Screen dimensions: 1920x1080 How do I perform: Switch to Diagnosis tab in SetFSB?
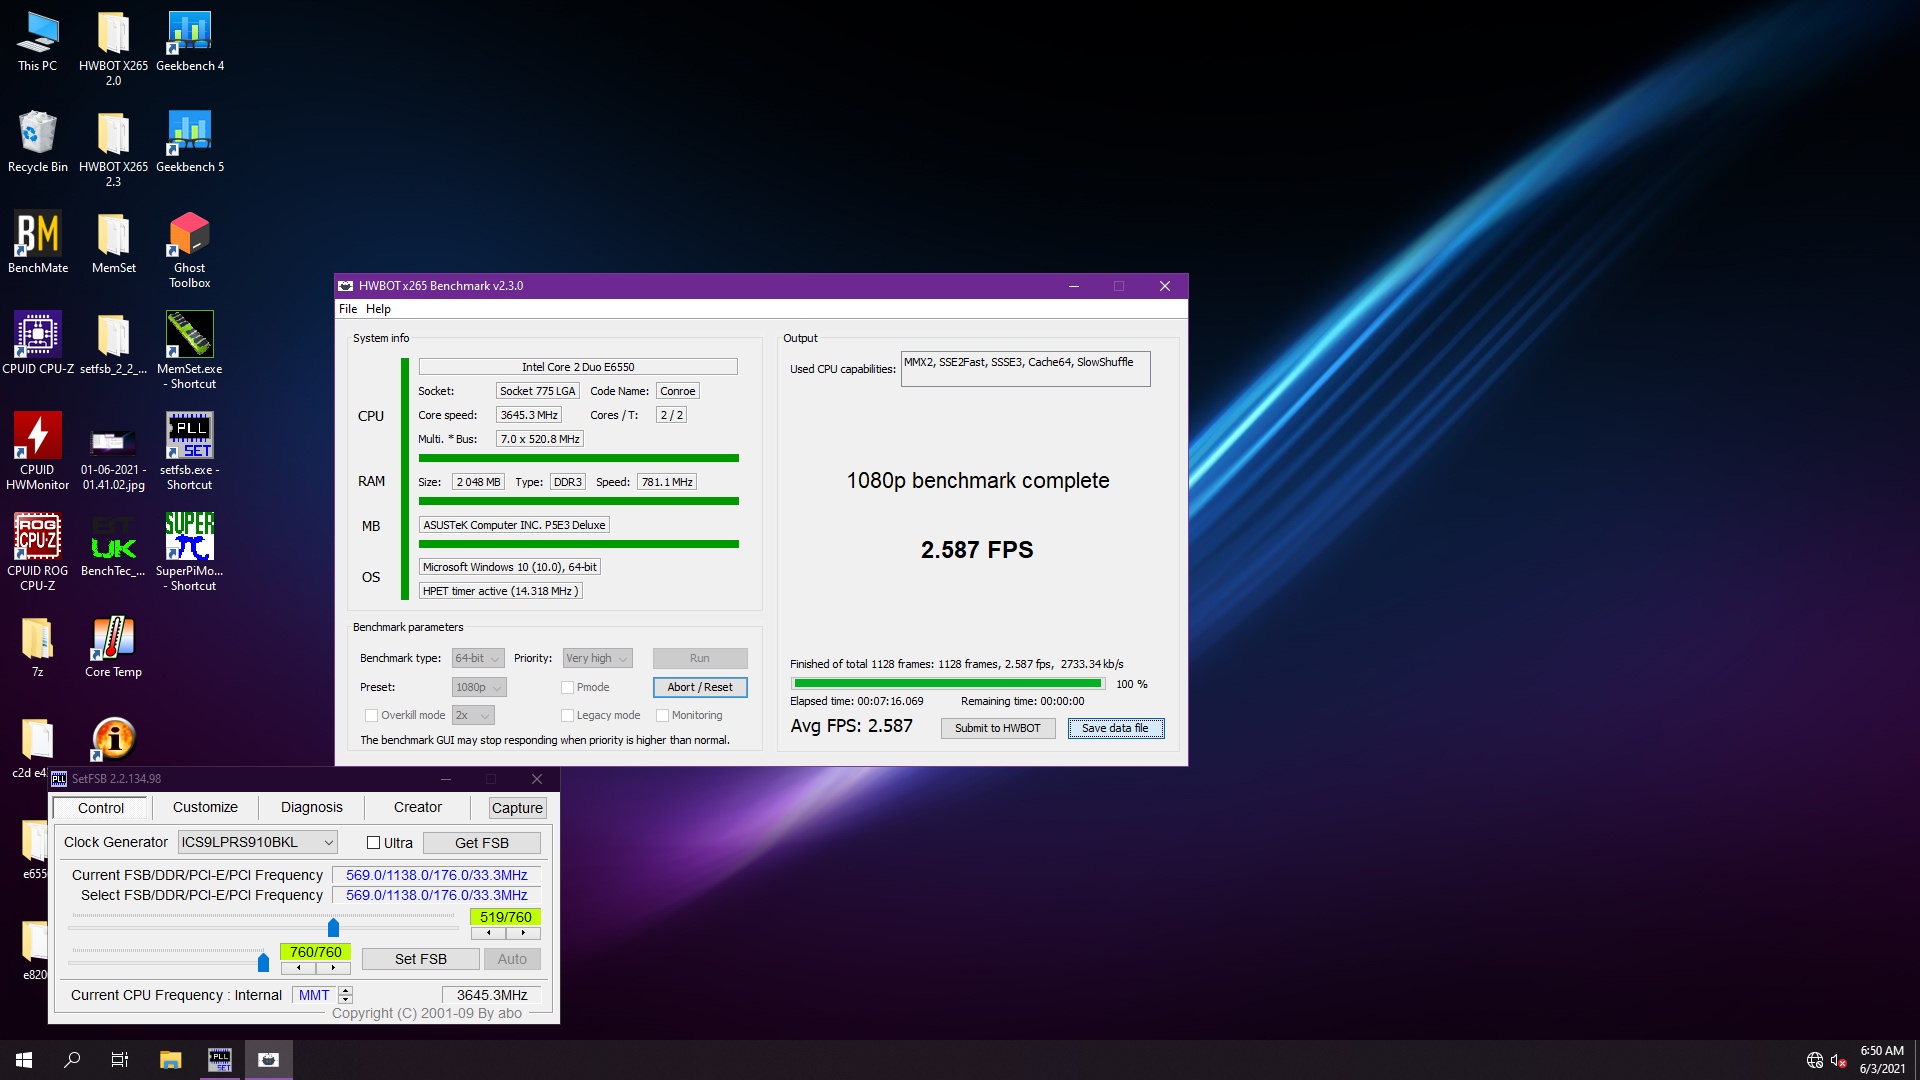(312, 807)
